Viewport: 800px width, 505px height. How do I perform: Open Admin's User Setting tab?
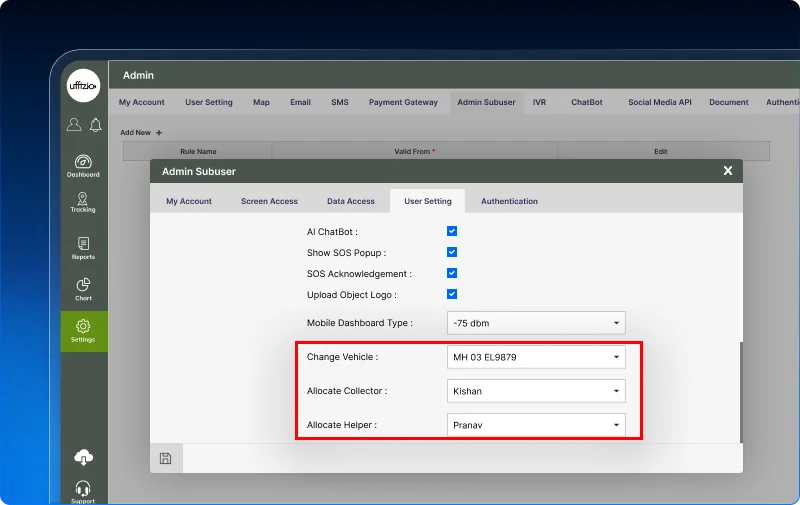pyautogui.click(x=209, y=102)
